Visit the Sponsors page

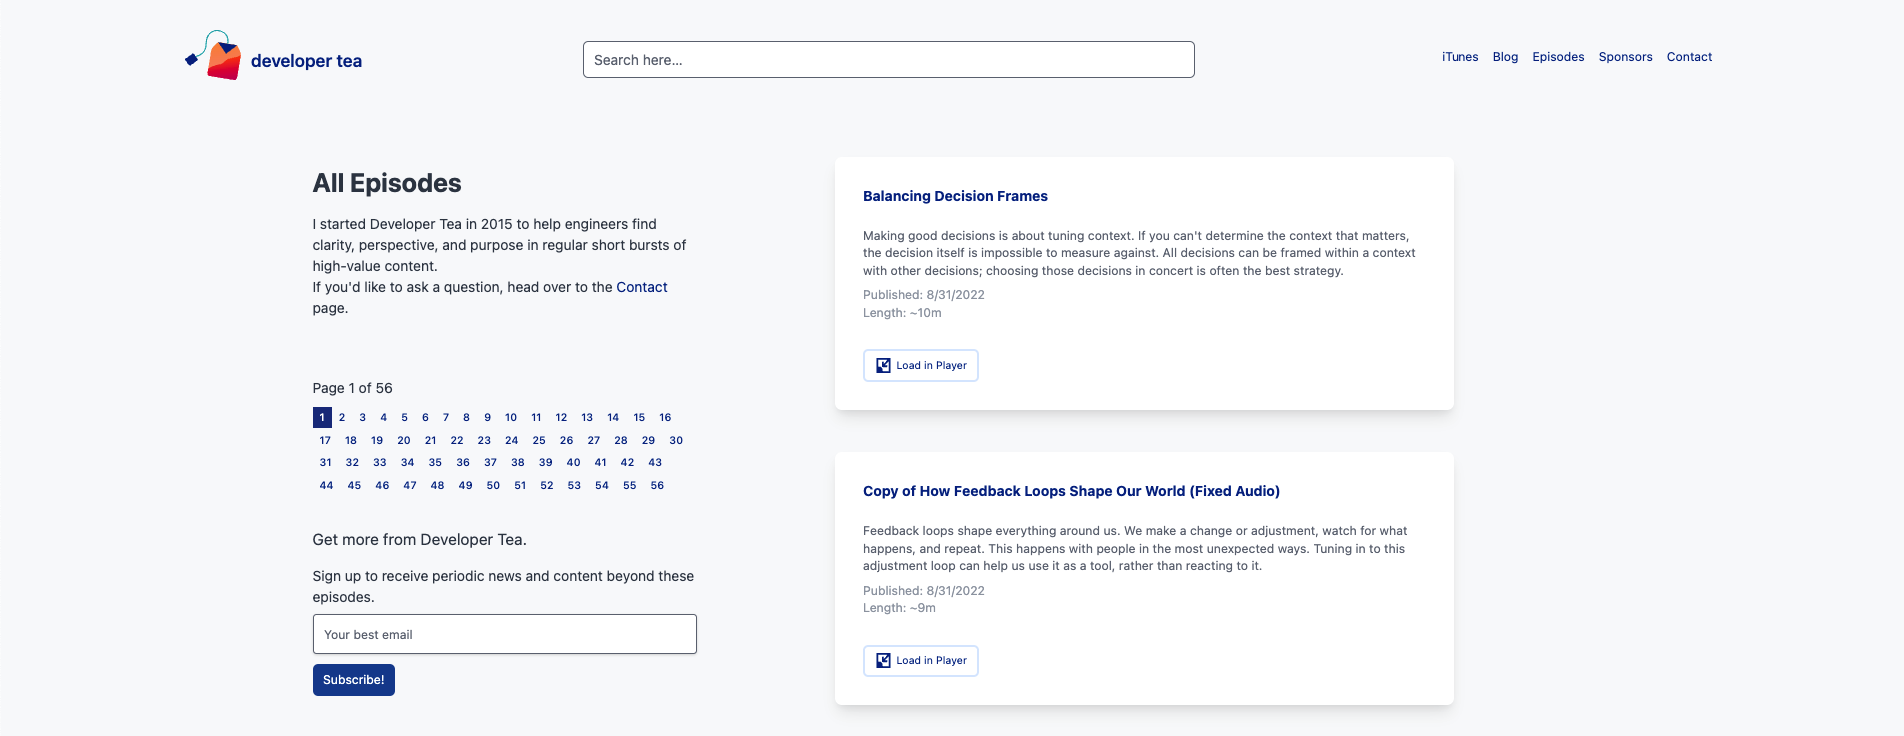1625,57
